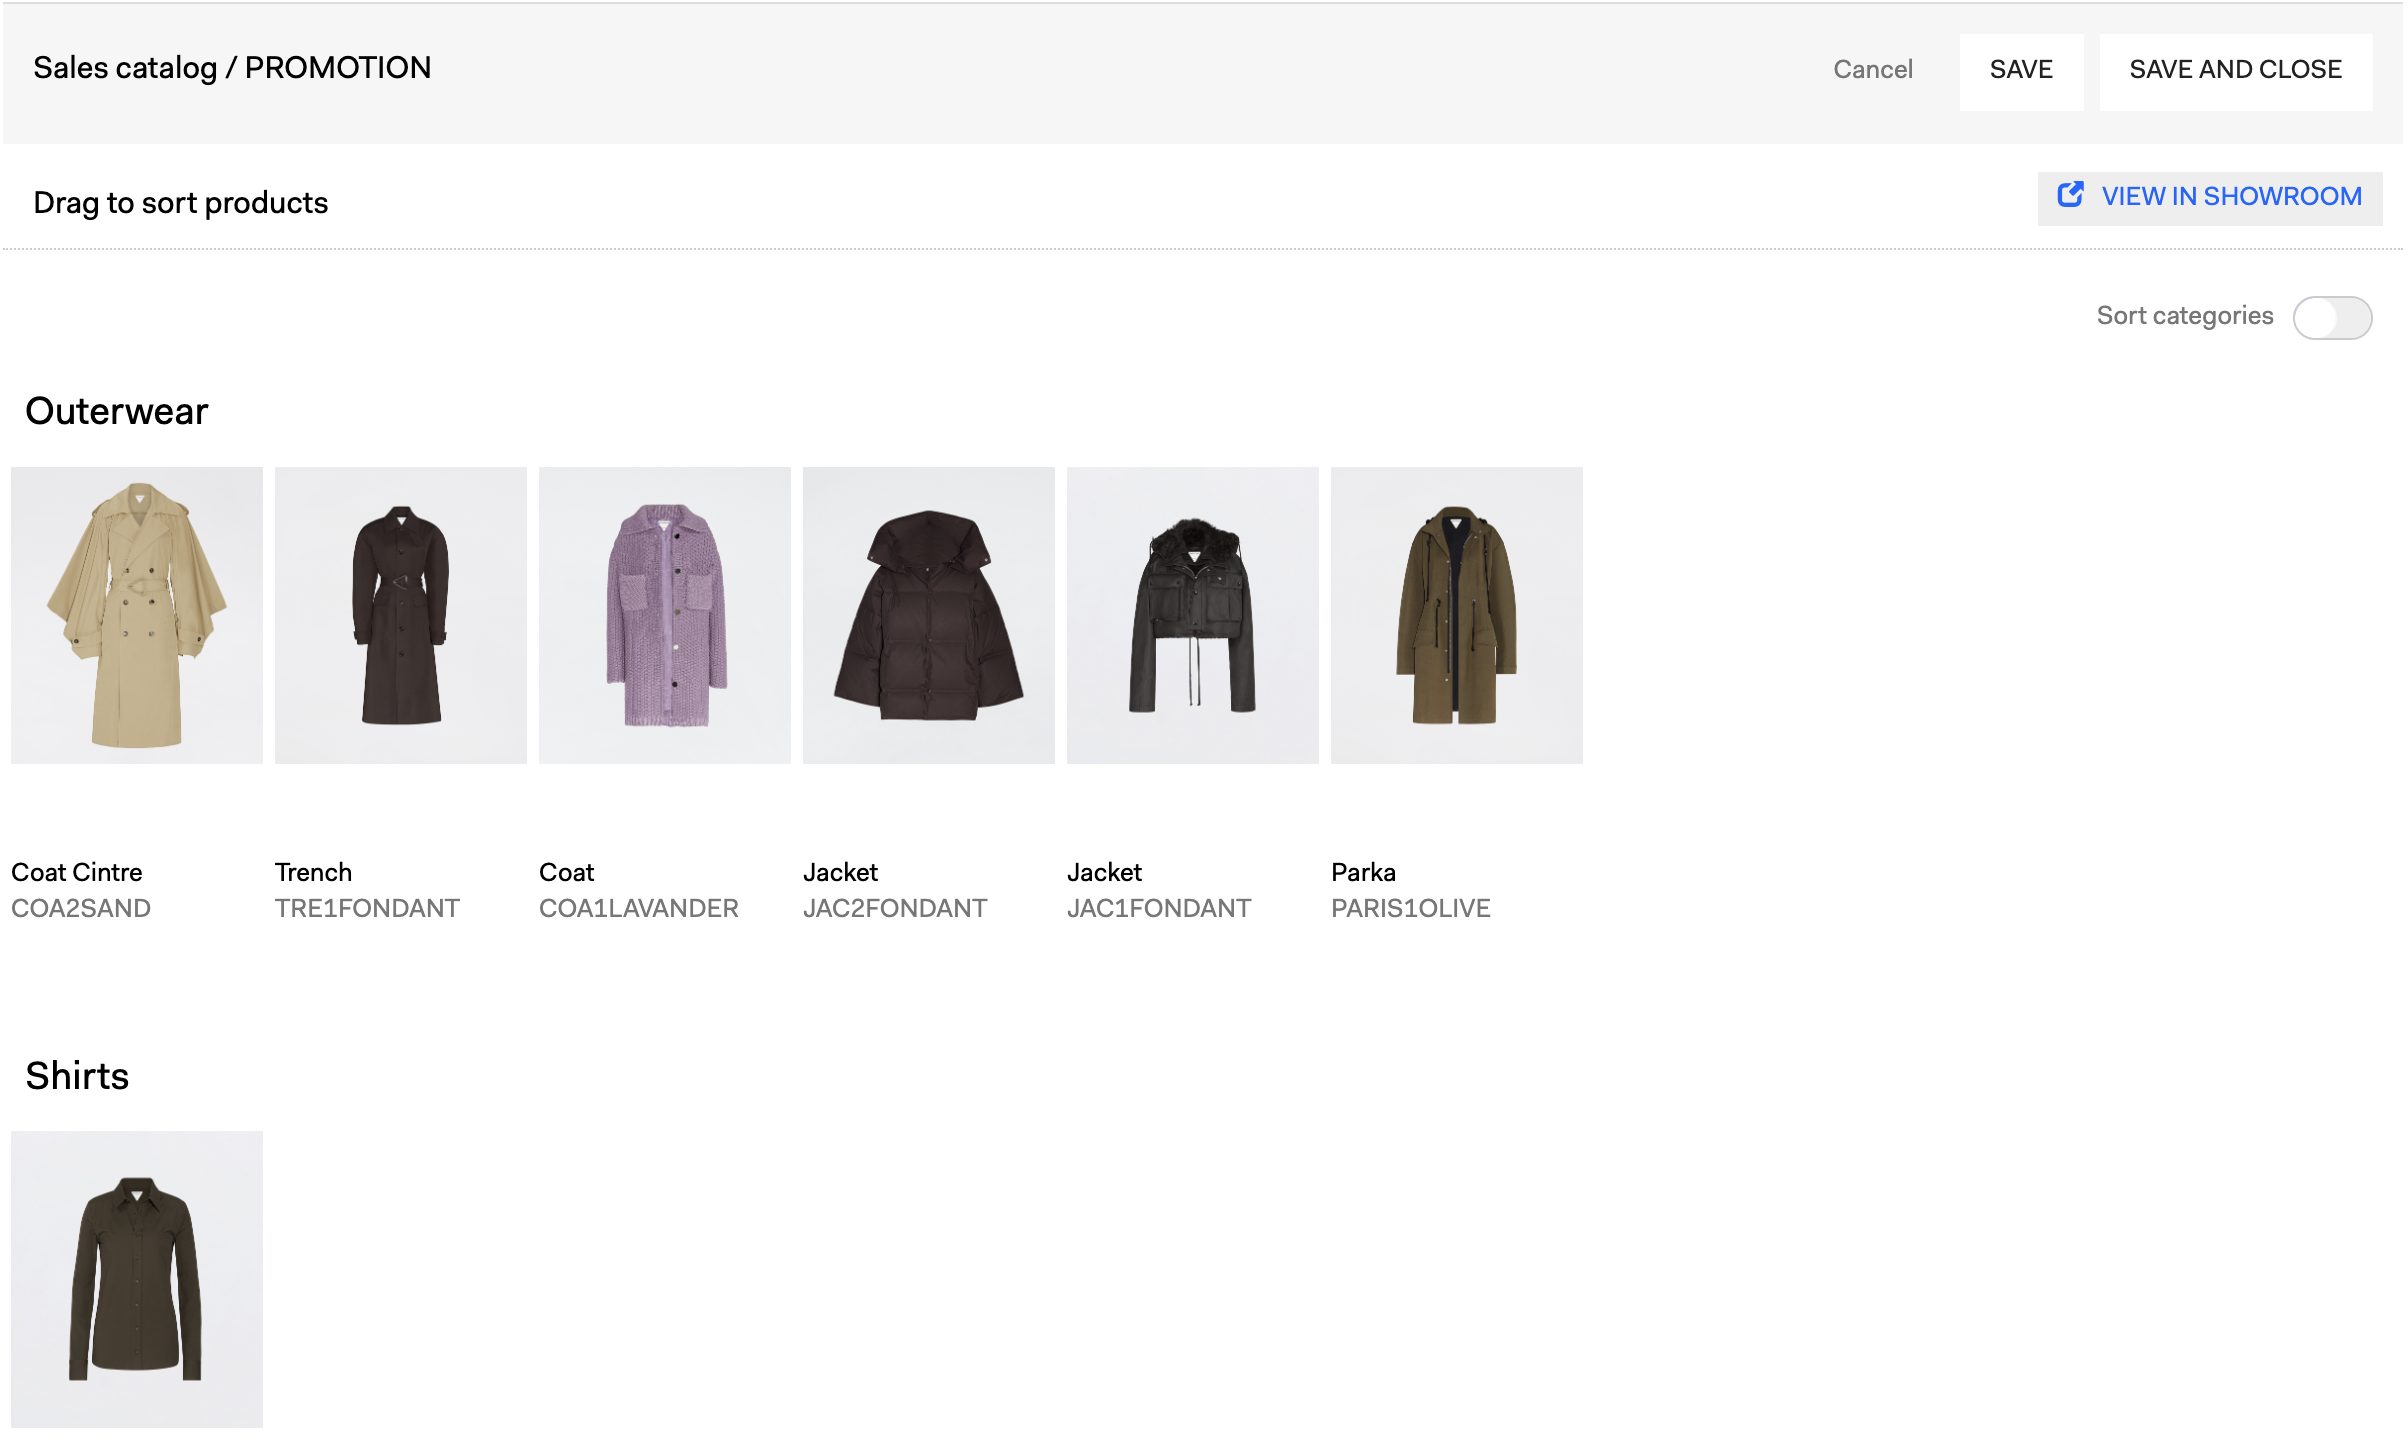Click the 'JAC2FONDANT' product code
Screen dimensions: 2408x1456
(x=895, y=908)
